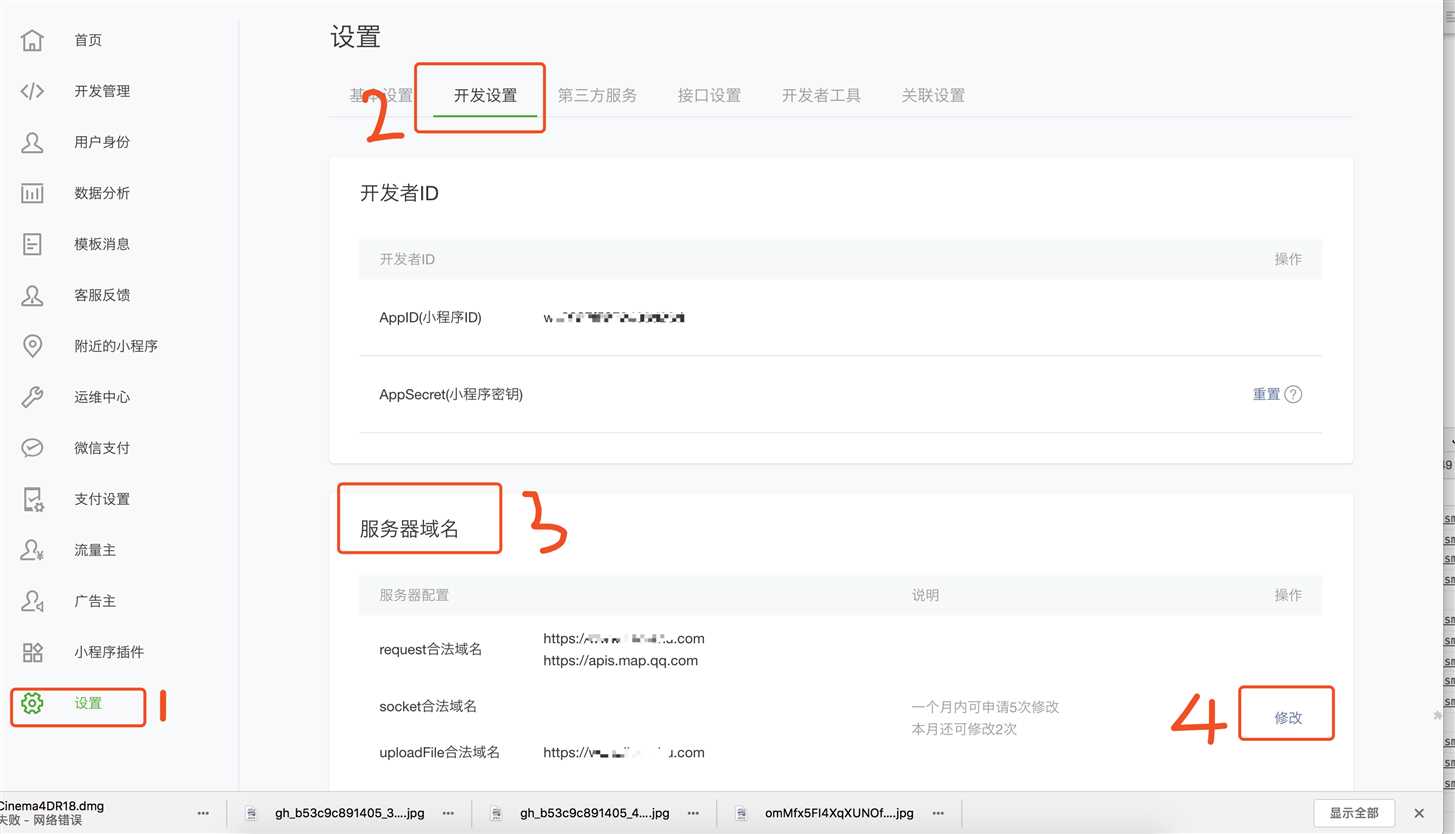Viewport: 1455px width, 834px height.
Task: Open 微信支付 in the sidebar
Action: [x=102, y=448]
